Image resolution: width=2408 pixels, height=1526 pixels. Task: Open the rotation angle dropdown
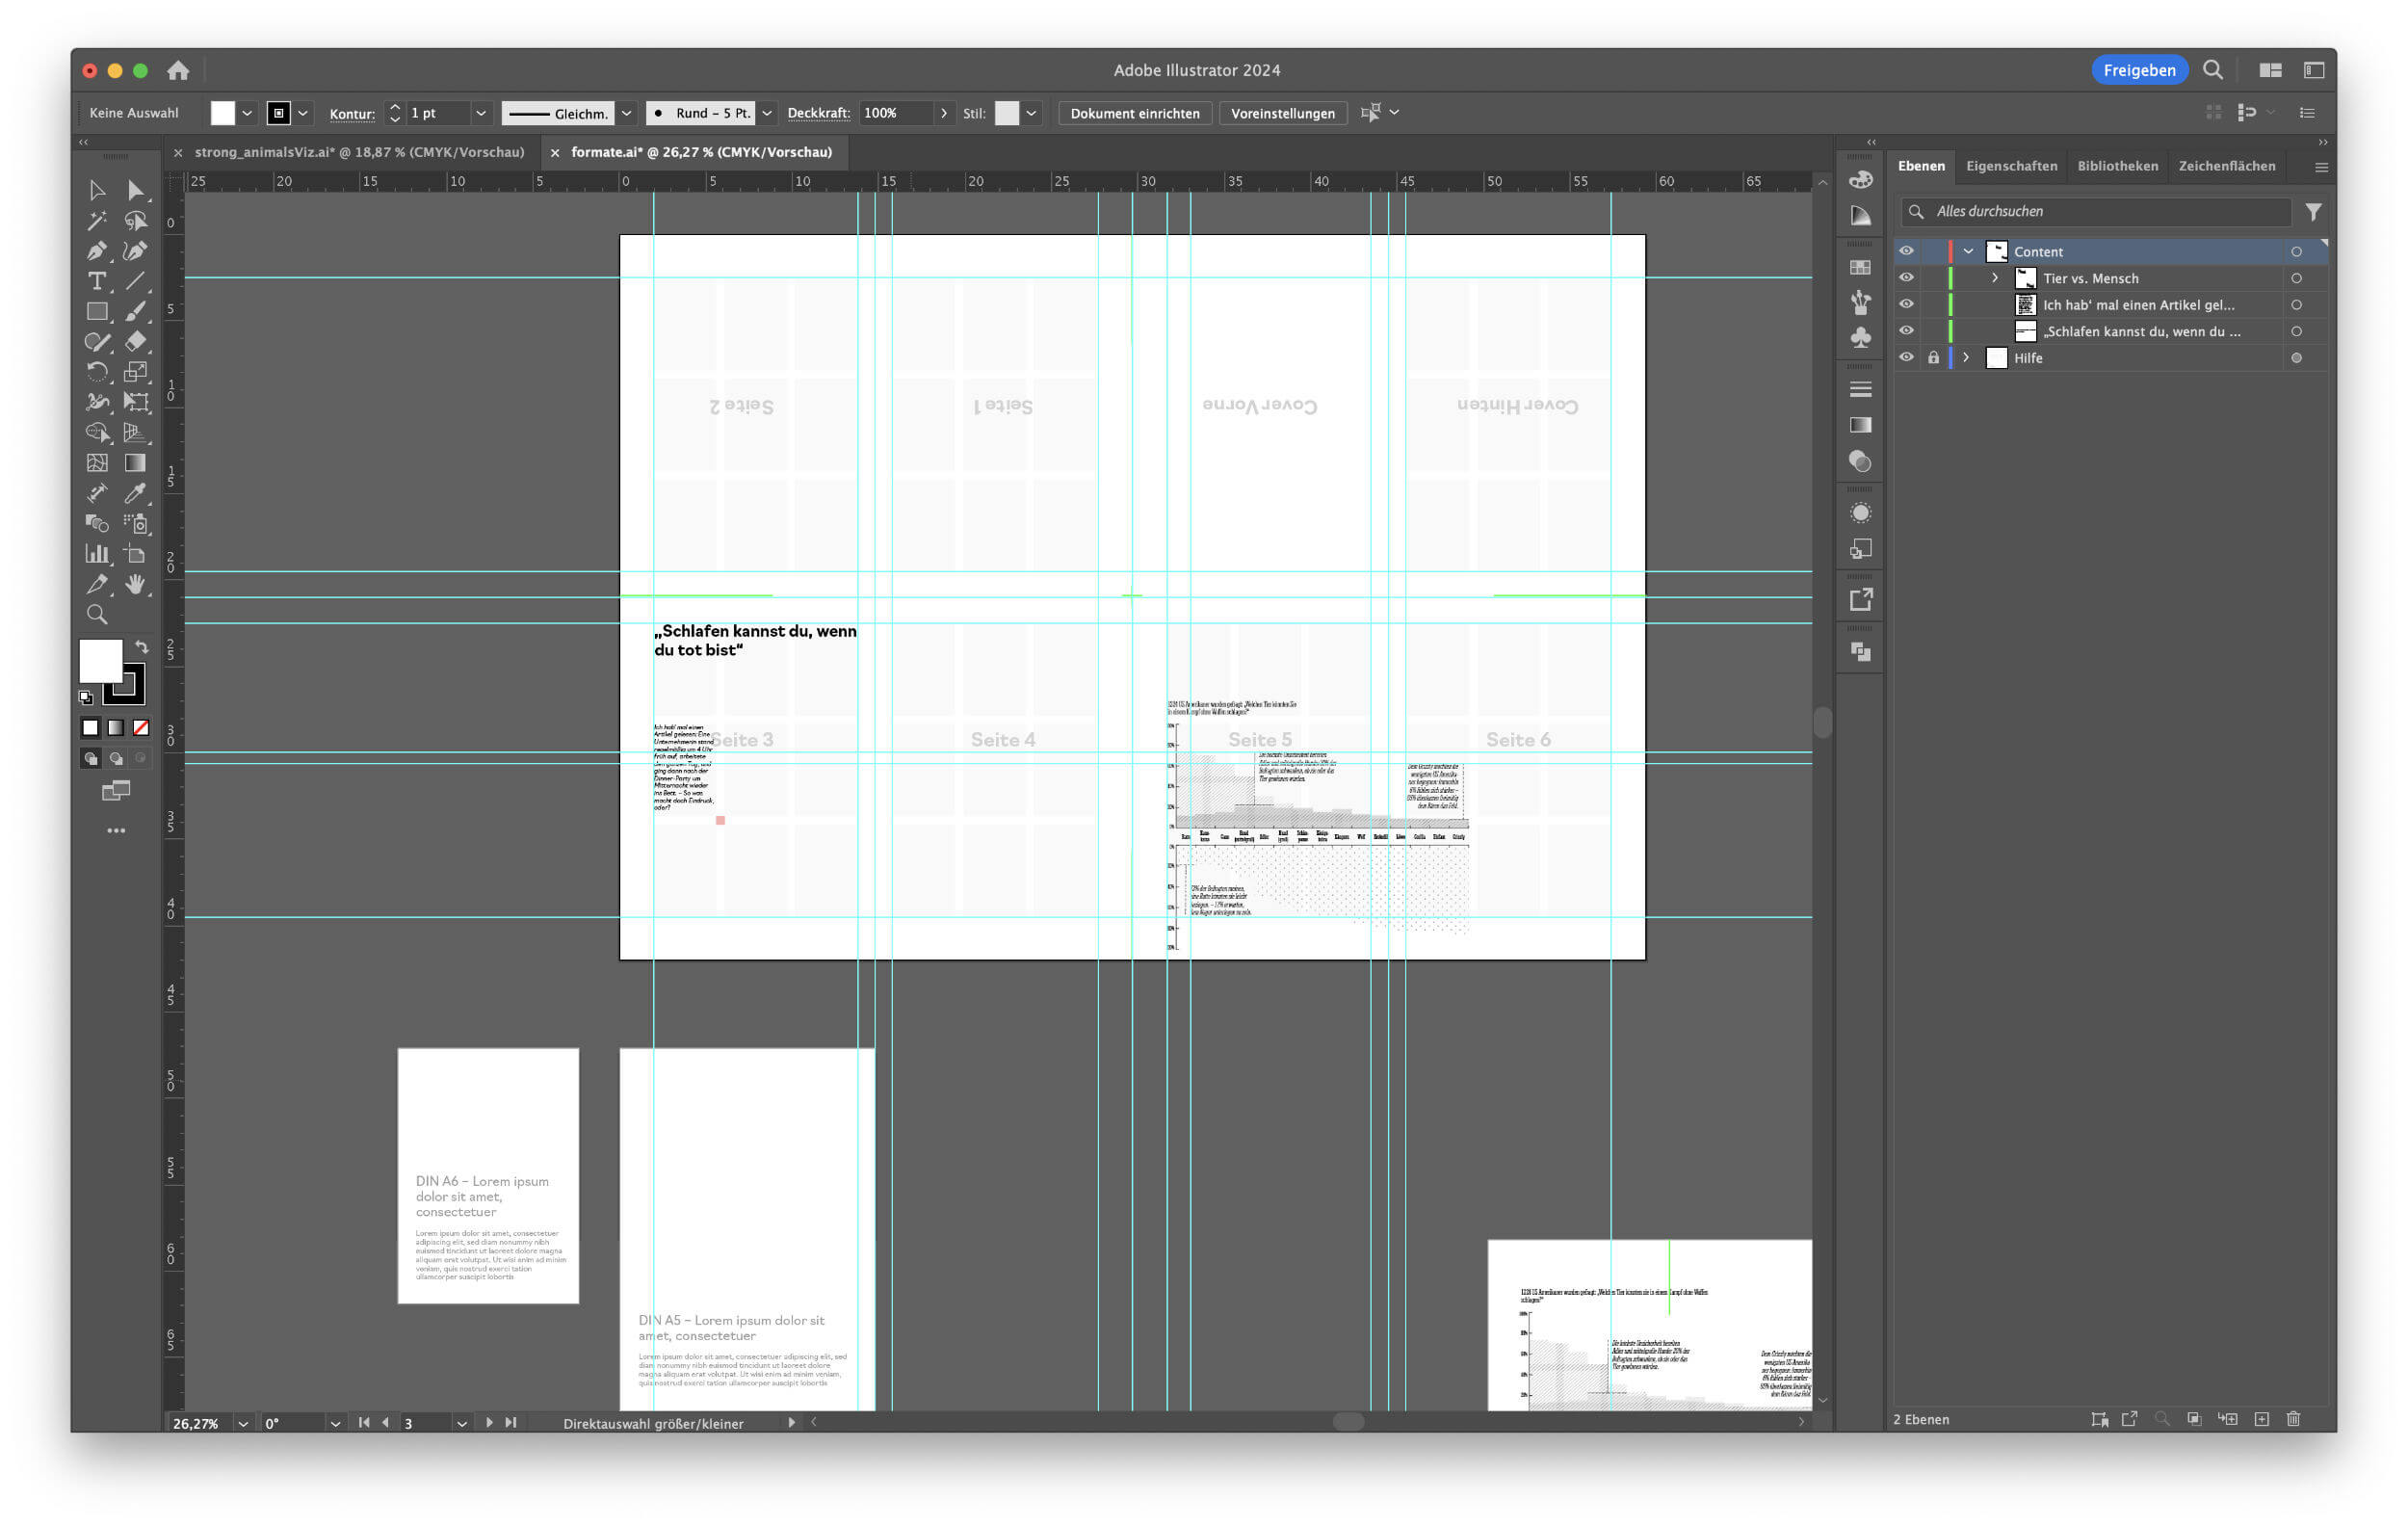click(334, 1422)
